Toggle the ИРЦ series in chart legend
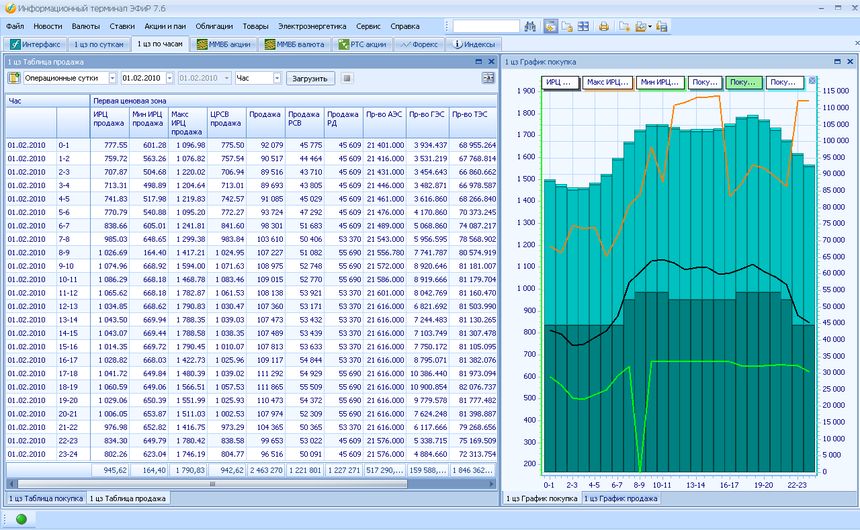This screenshot has width=860, height=530. click(x=560, y=82)
